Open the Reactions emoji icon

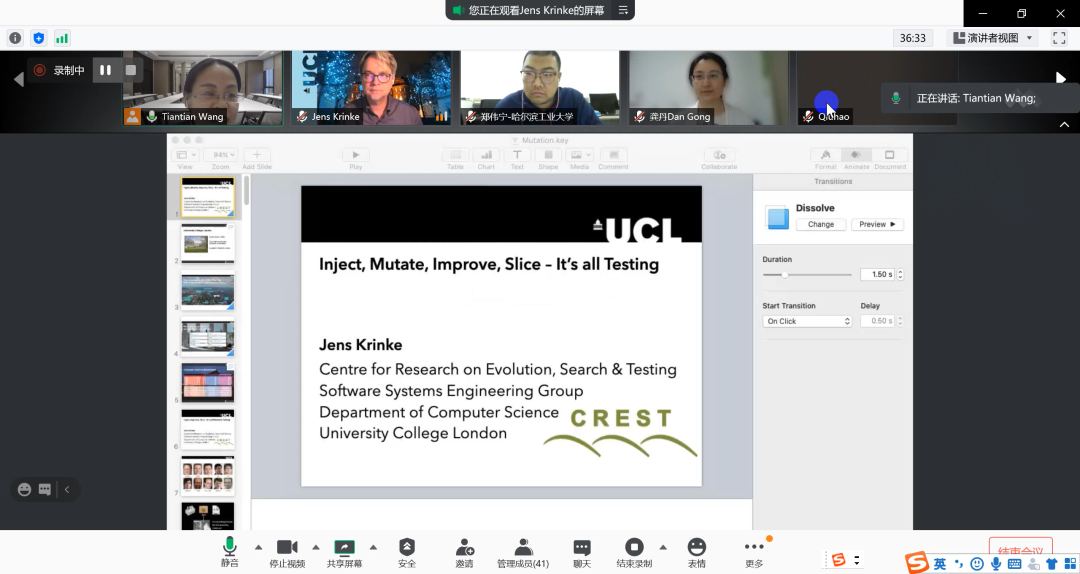pos(697,548)
